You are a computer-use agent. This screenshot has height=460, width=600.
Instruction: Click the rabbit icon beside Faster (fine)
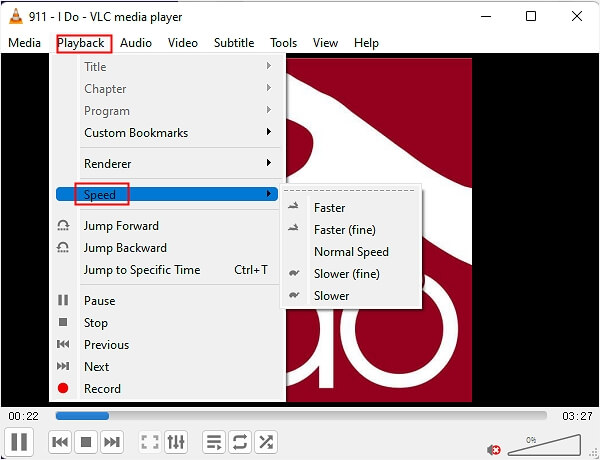[293, 228]
